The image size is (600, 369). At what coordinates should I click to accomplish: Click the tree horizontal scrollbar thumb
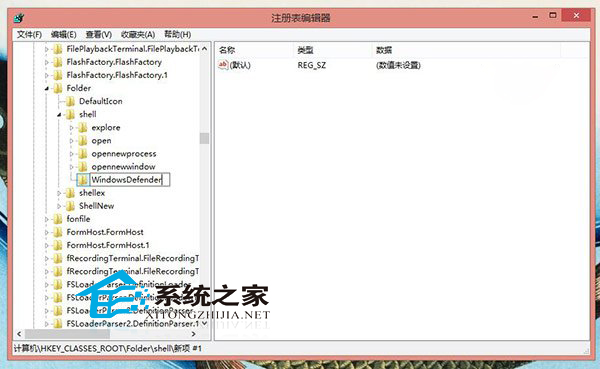coord(67,334)
